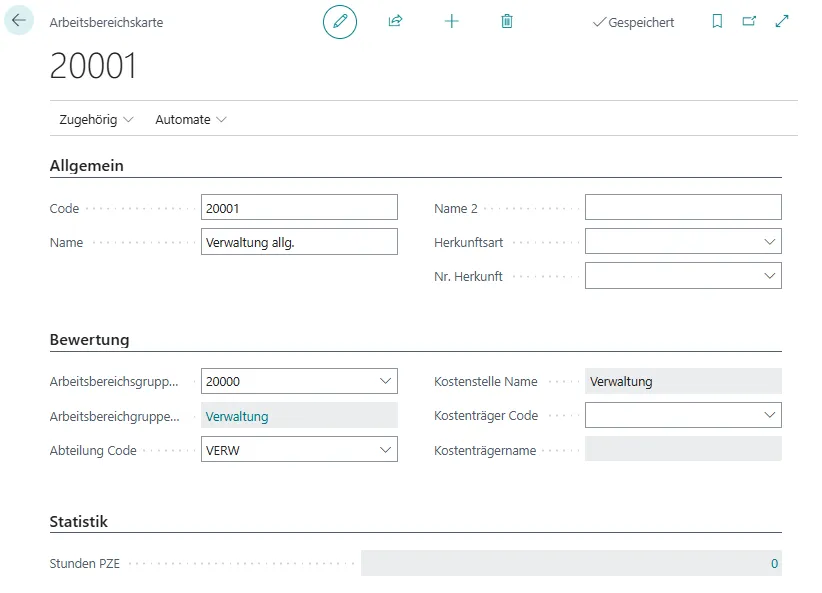Click the trash delete icon

[x=507, y=21]
